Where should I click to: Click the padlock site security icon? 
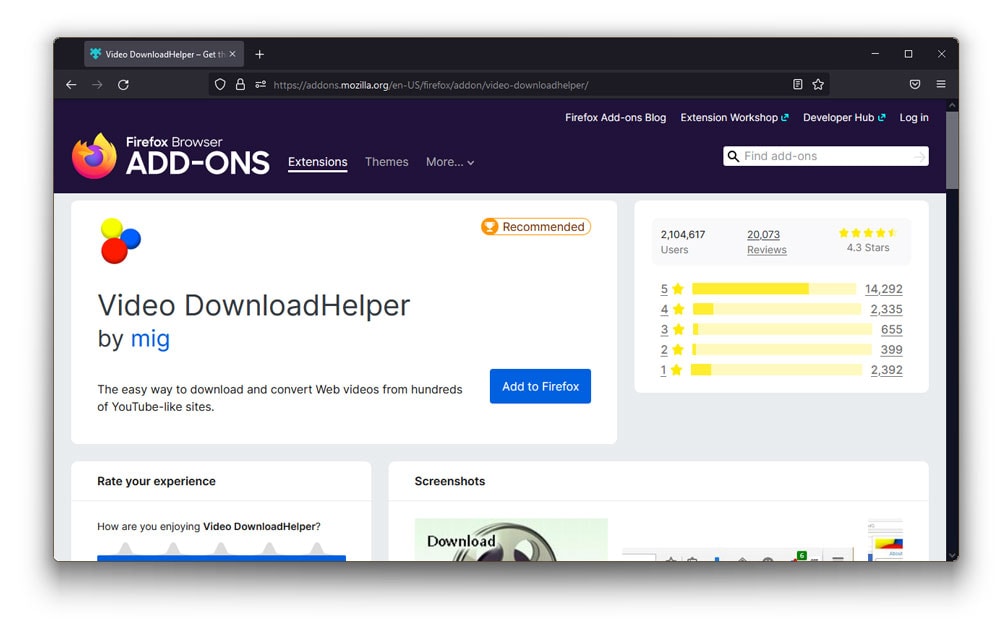click(240, 85)
